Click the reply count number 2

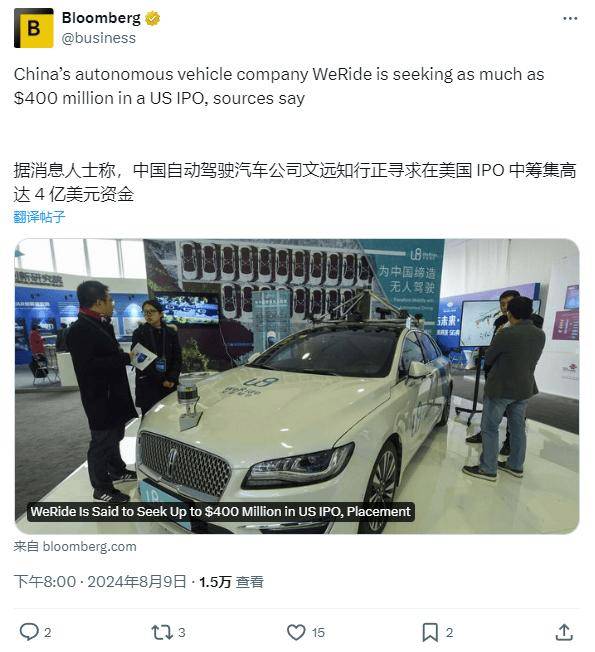pos(47,633)
